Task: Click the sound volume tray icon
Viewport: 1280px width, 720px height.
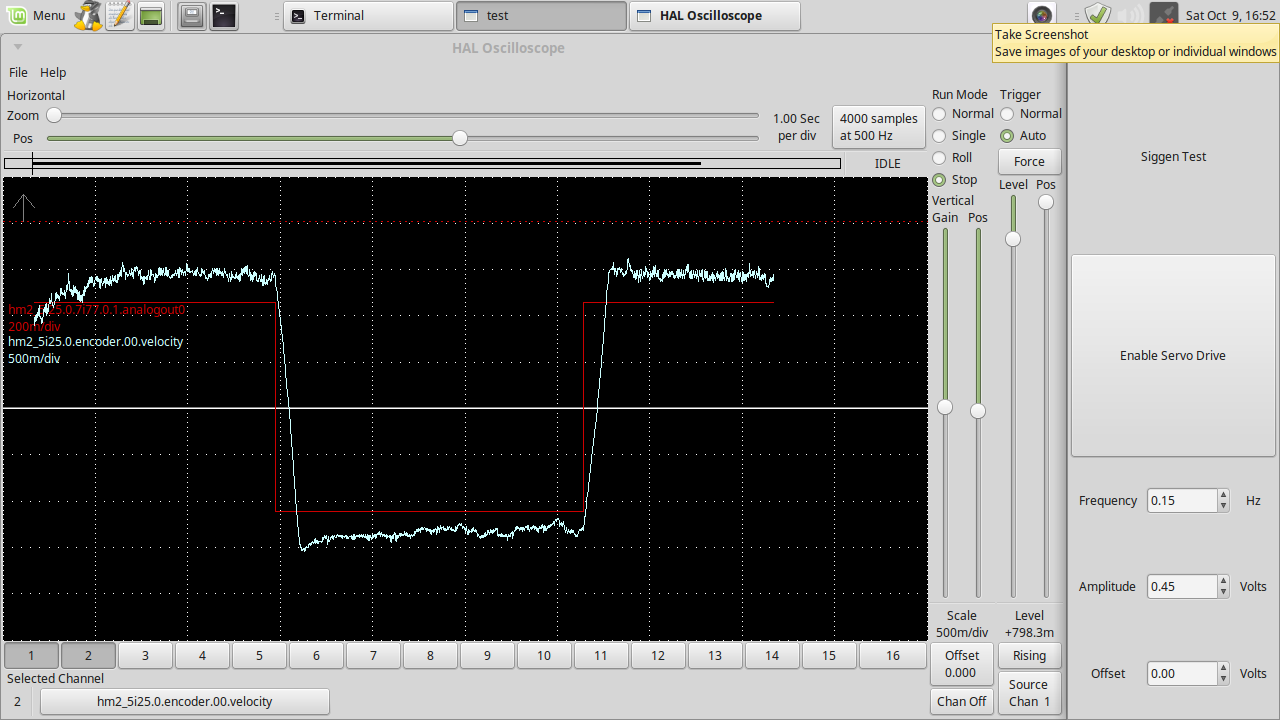Action: pyautogui.click(x=1131, y=14)
